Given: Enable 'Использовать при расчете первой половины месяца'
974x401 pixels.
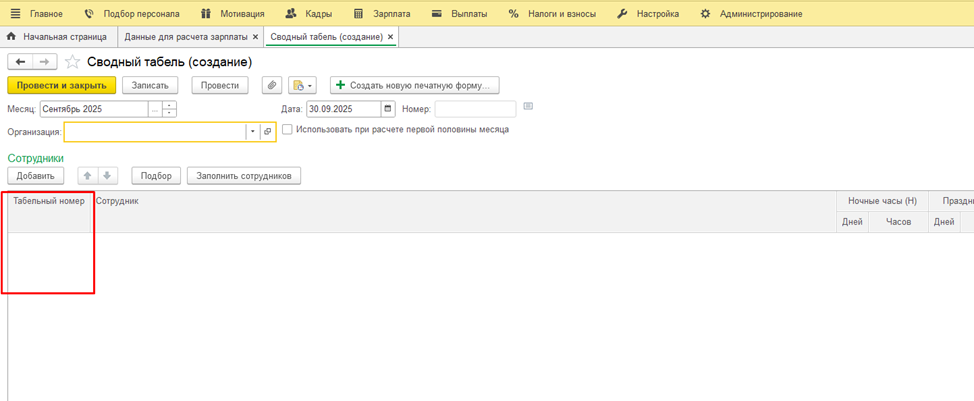Looking at the screenshot, I should [x=288, y=130].
